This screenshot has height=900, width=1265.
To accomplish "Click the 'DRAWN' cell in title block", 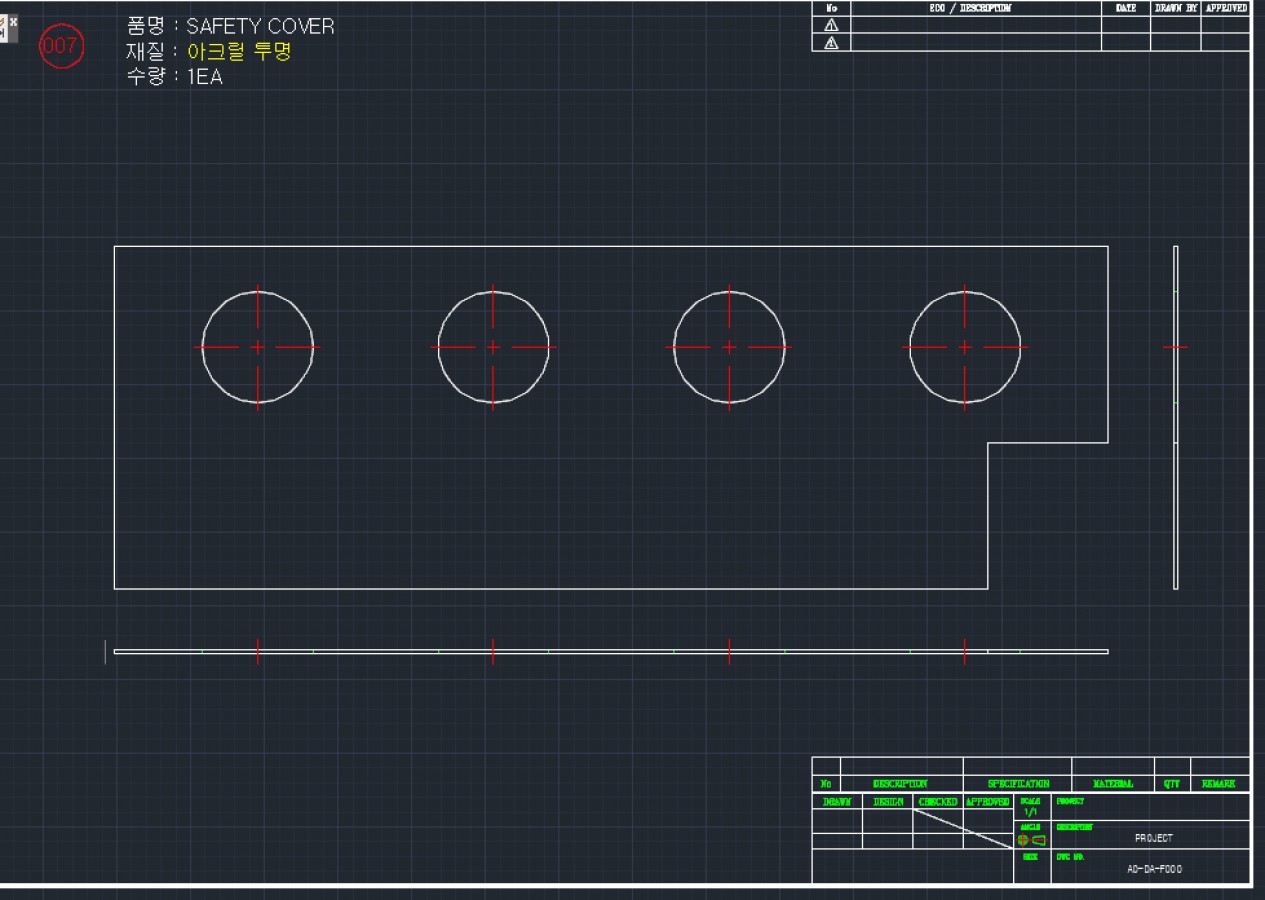I will [837, 802].
